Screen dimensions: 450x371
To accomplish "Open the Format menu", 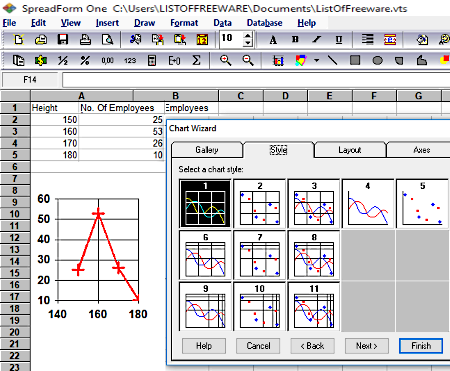I will tap(184, 23).
